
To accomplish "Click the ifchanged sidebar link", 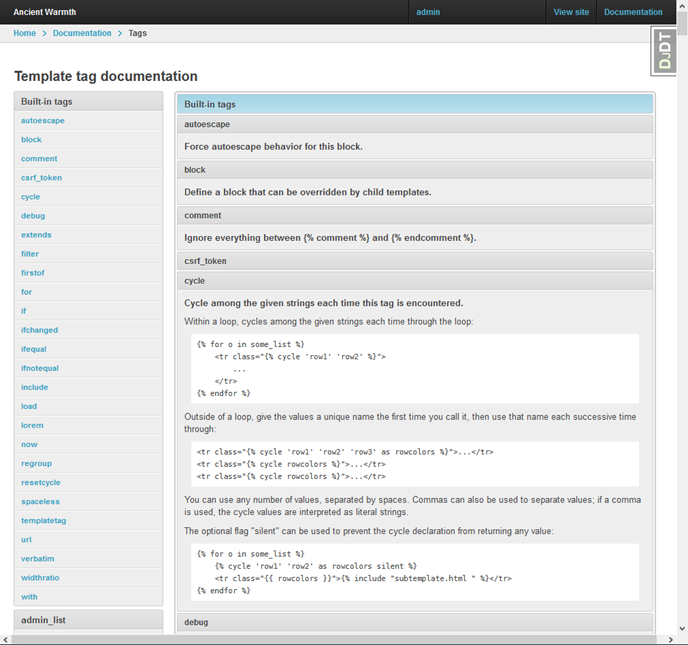I will point(39,330).
